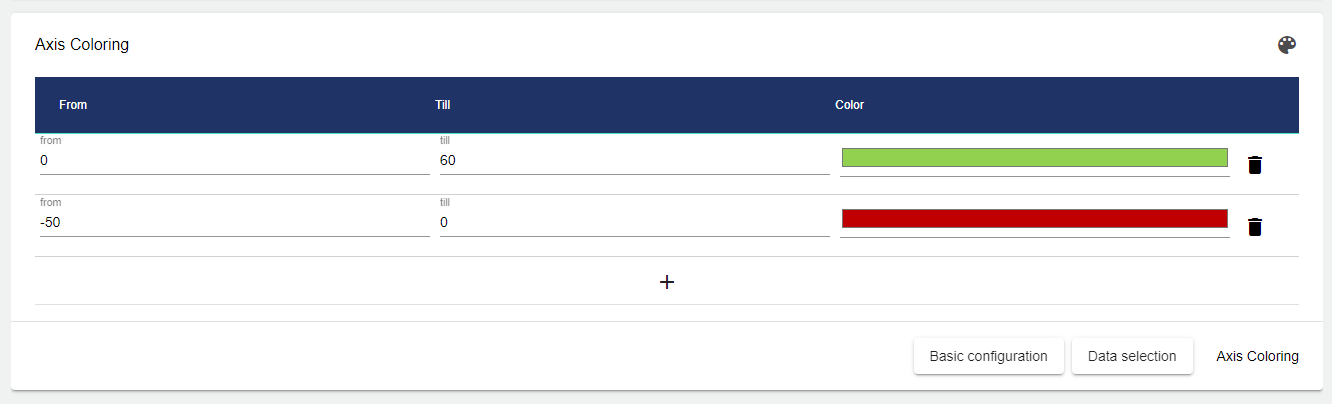The width and height of the screenshot is (1332, 404).
Task: Select the Axis Coloring tab at bottom
Action: (x=1257, y=356)
